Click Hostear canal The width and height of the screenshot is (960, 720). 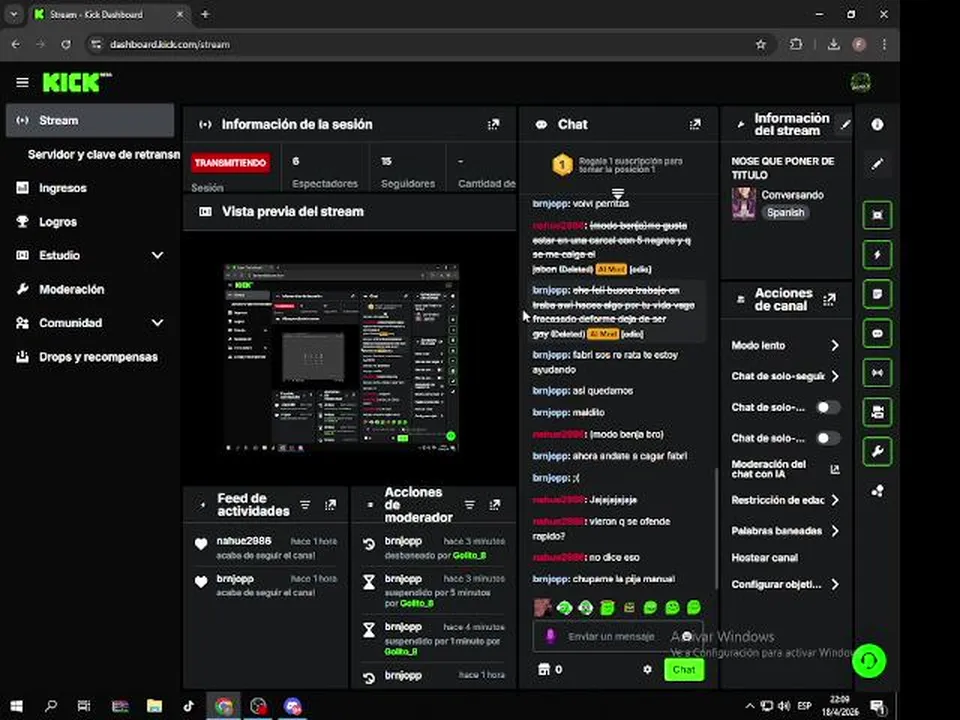[x=765, y=558]
